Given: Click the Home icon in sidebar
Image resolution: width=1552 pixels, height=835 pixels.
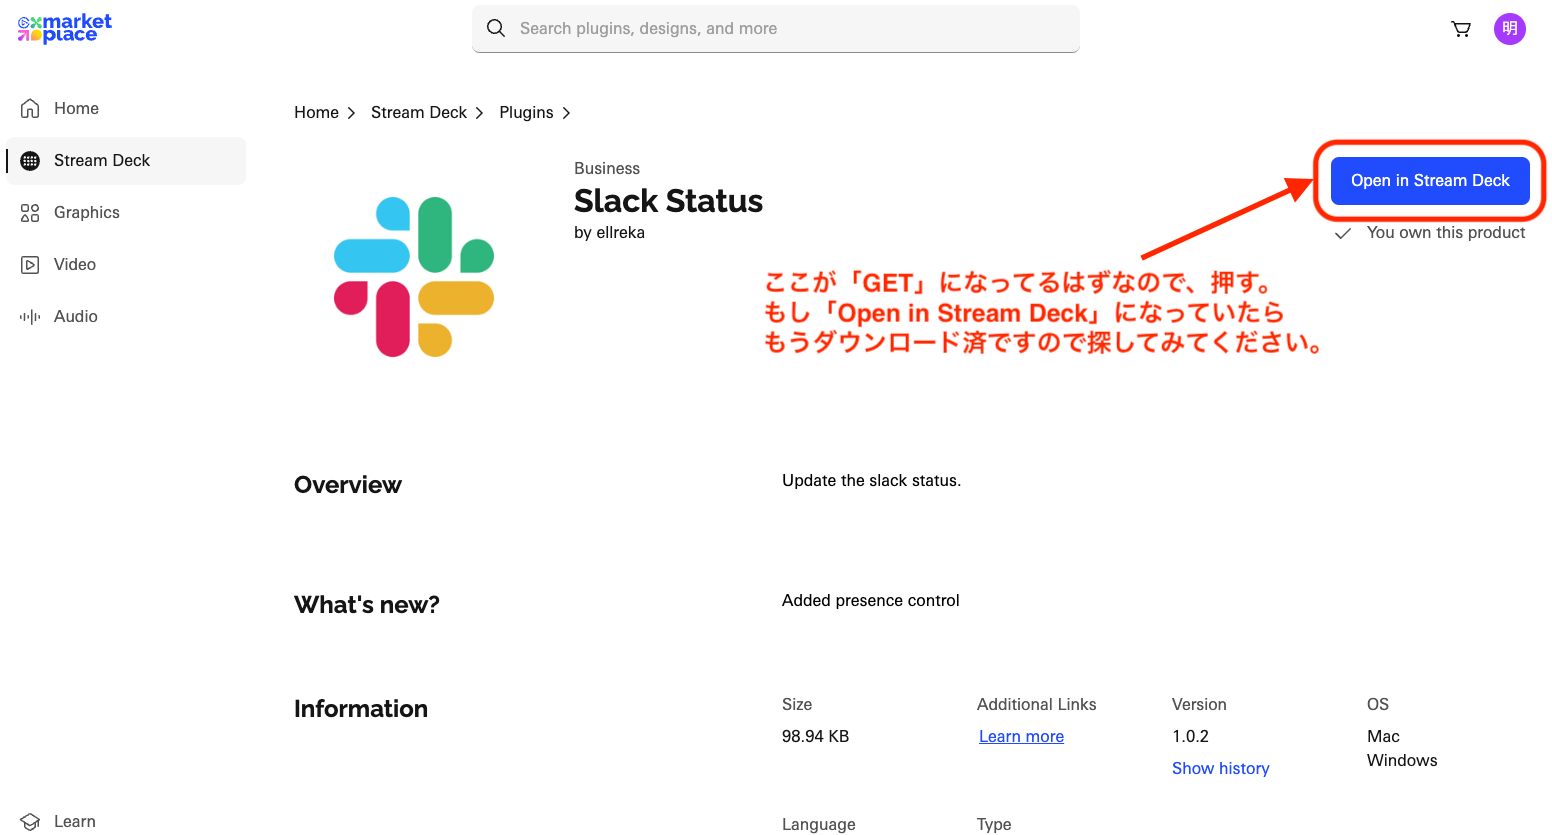Looking at the screenshot, I should (x=31, y=108).
